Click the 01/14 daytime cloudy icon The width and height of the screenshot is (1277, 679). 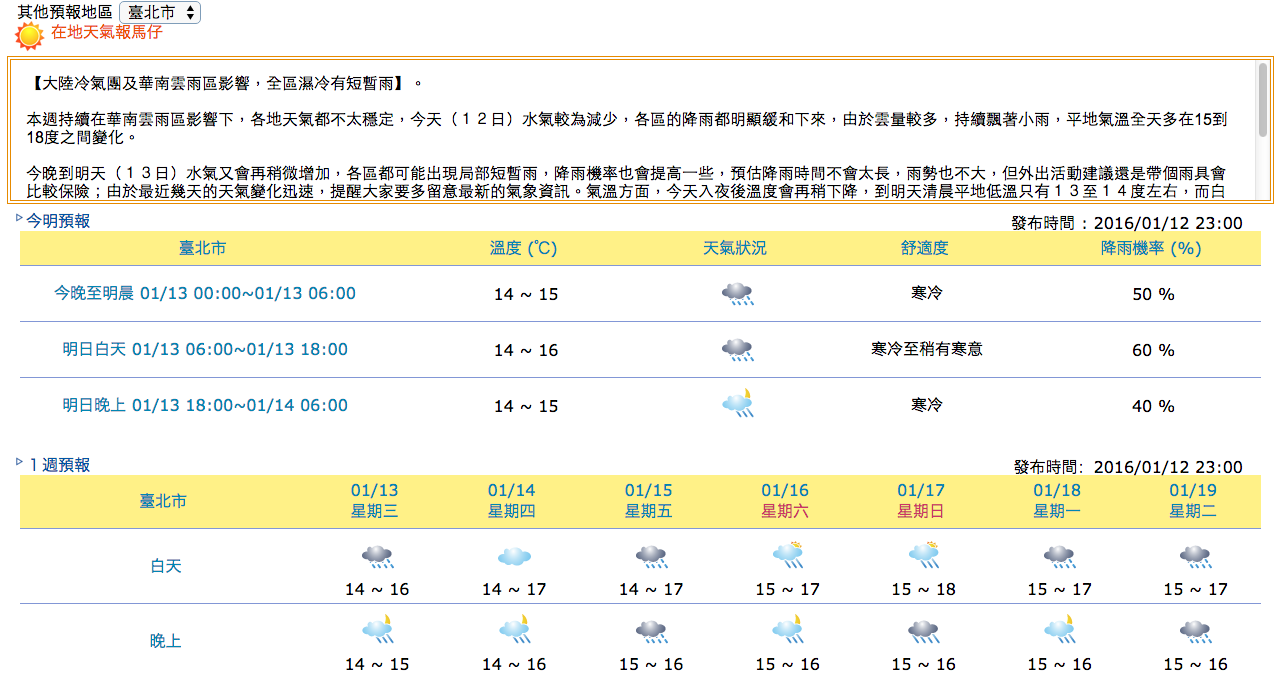point(514,557)
